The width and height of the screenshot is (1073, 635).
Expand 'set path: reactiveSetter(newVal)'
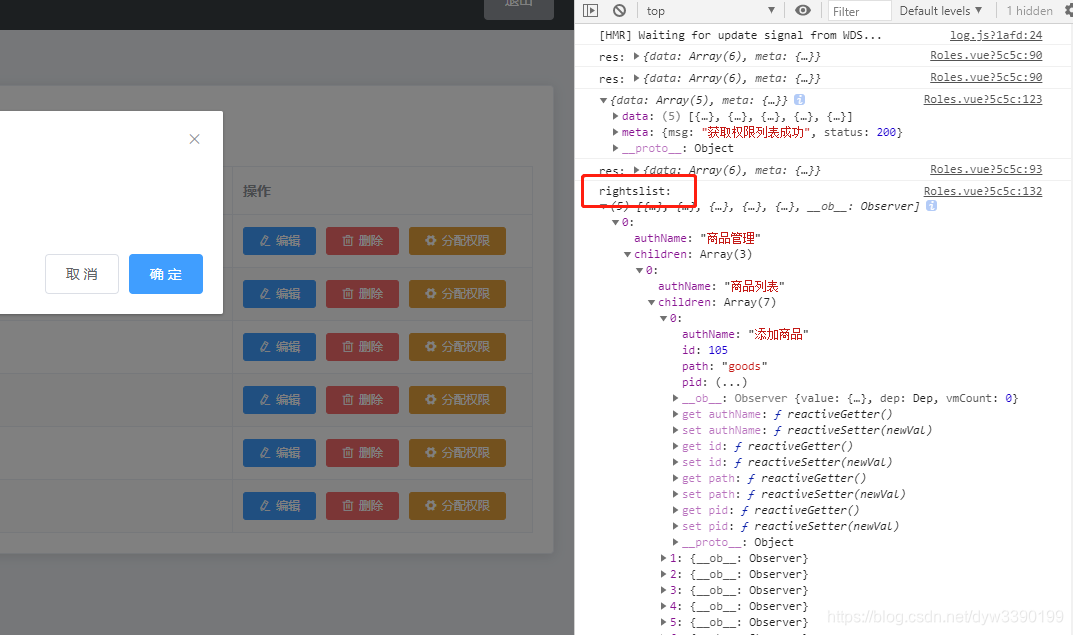point(675,494)
